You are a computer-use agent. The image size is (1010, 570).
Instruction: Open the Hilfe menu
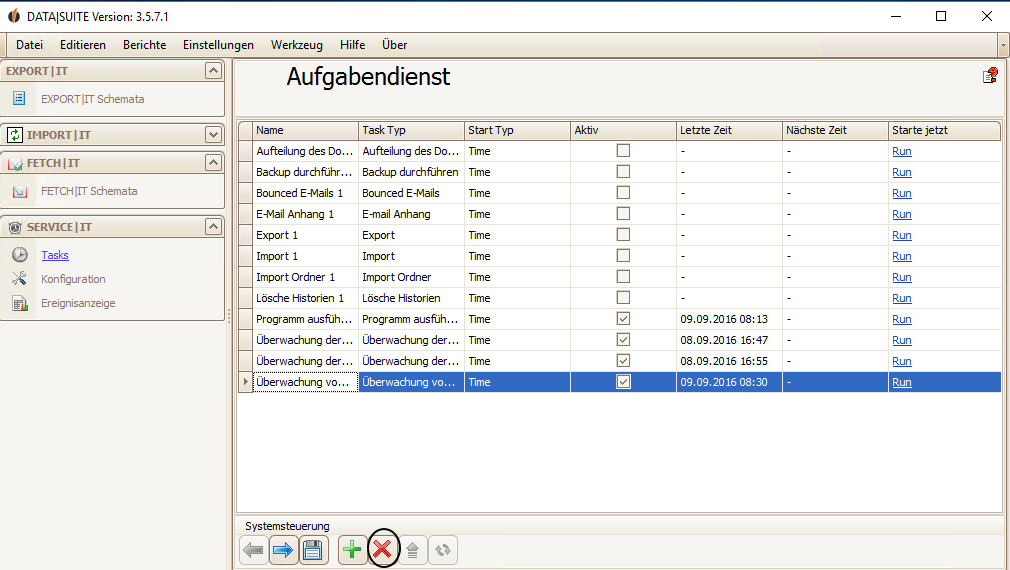click(352, 45)
